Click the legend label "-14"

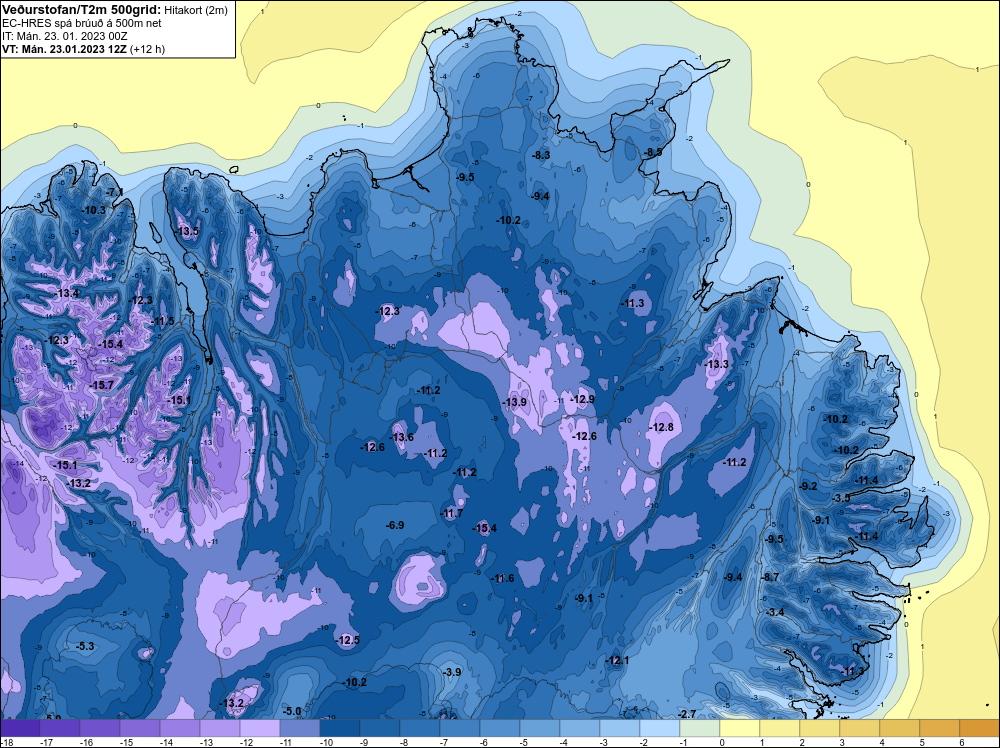point(166,742)
